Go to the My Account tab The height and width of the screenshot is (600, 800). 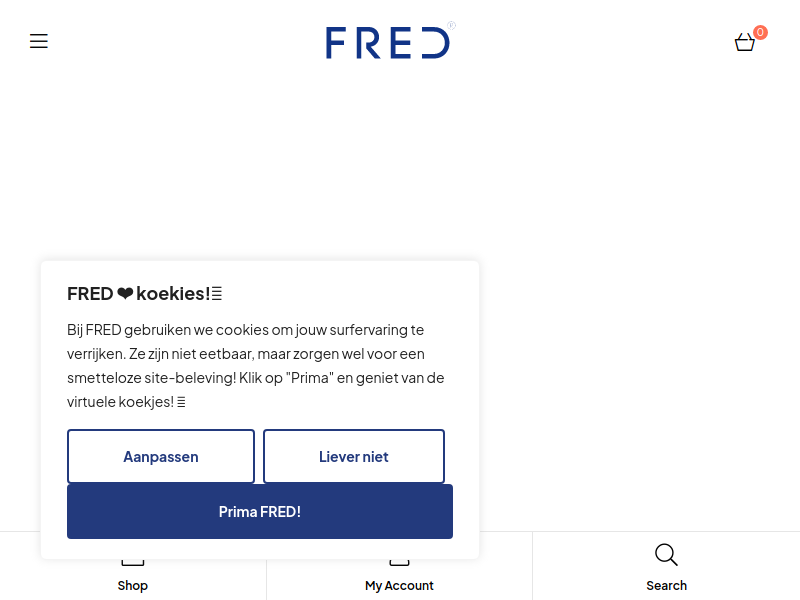click(399, 585)
